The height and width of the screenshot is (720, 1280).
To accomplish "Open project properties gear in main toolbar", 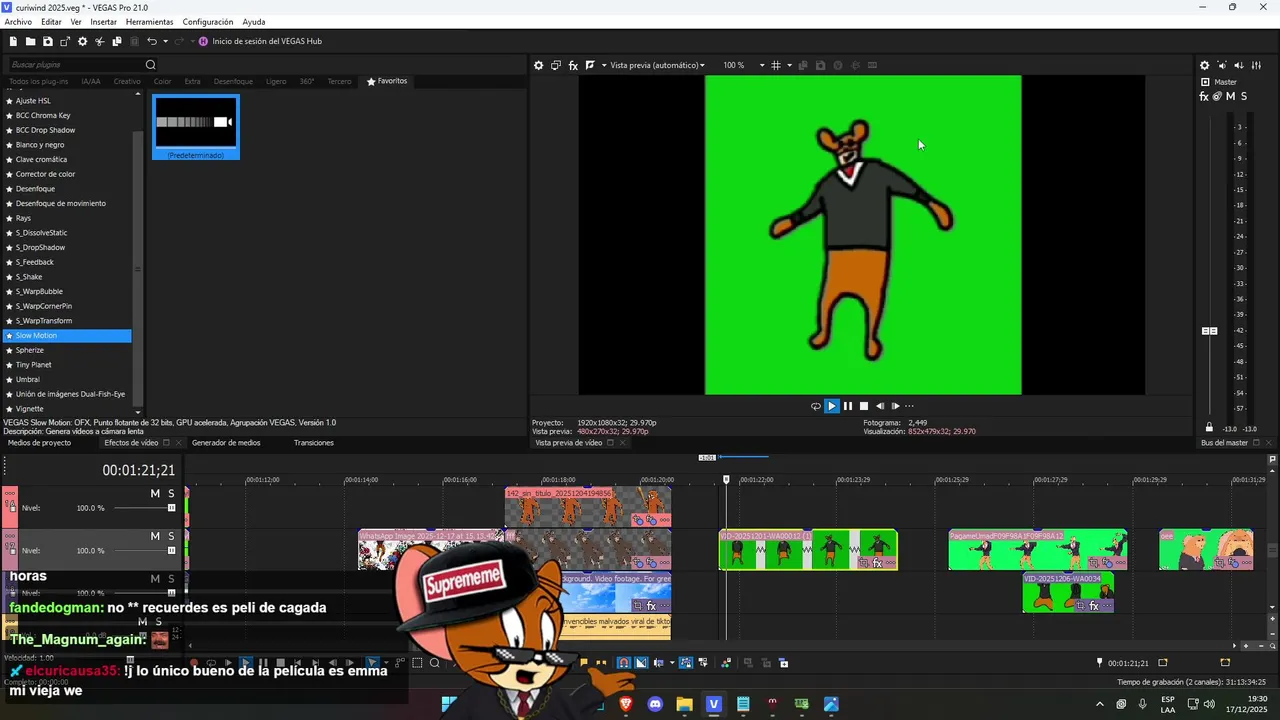I will click(82, 41).
